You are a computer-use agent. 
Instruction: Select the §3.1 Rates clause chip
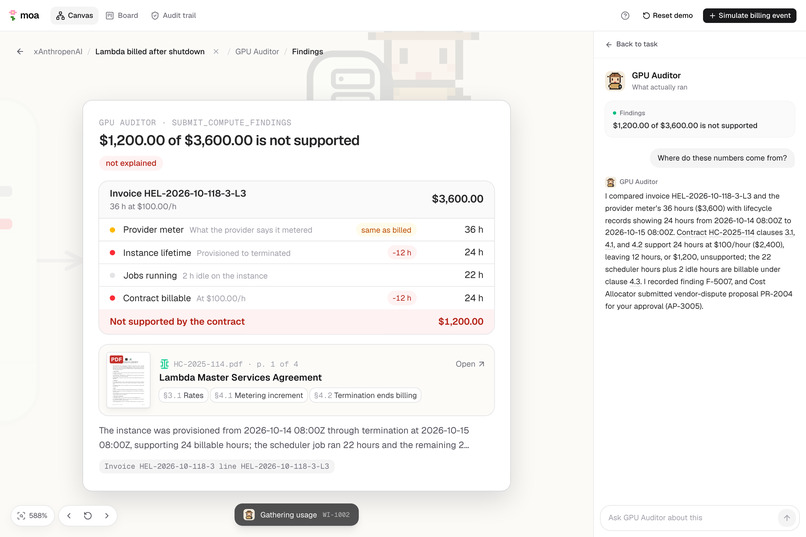point(183,395)
